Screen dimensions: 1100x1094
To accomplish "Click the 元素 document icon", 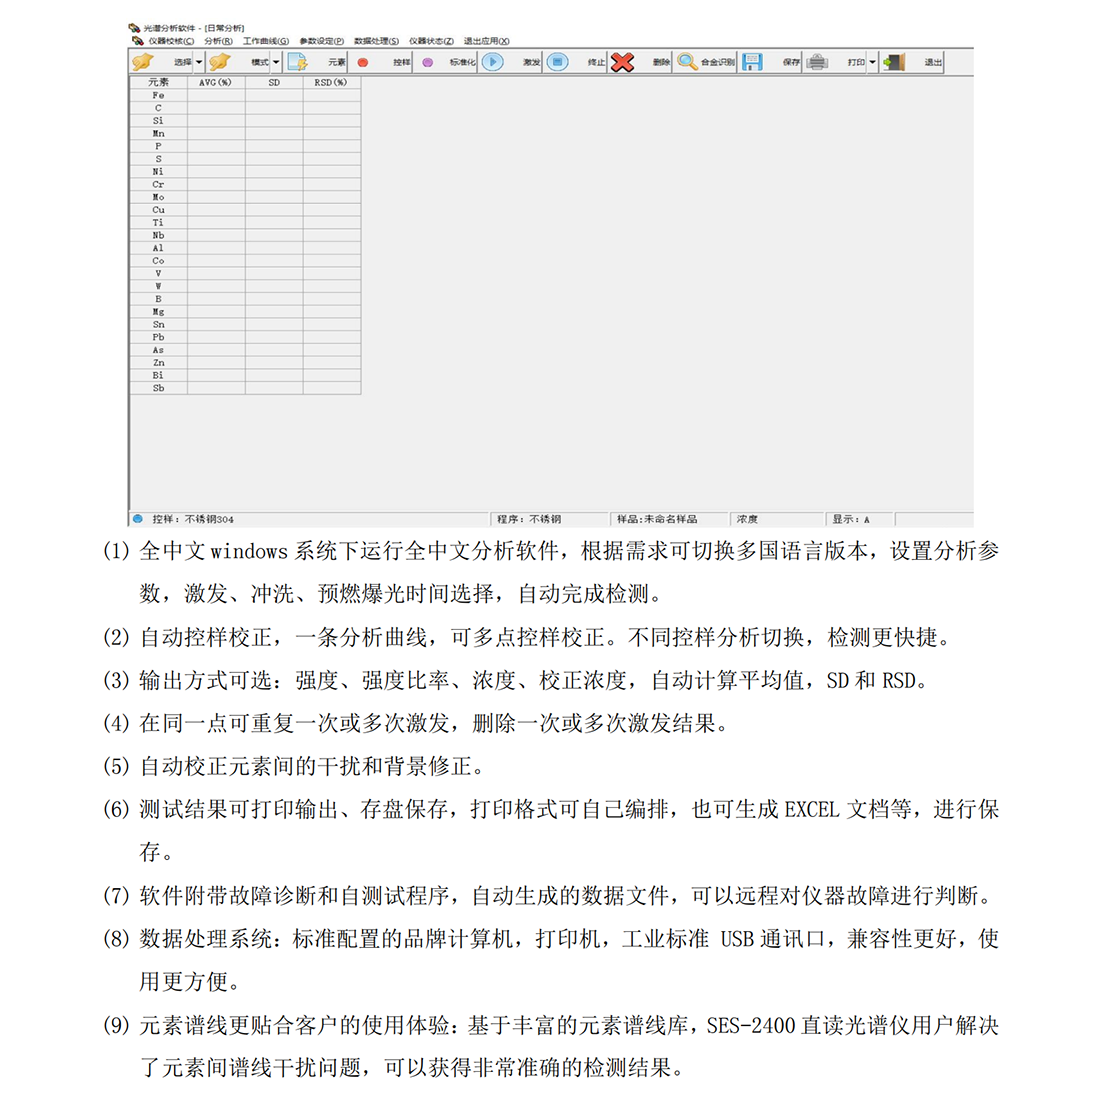I will coord(297,62).
